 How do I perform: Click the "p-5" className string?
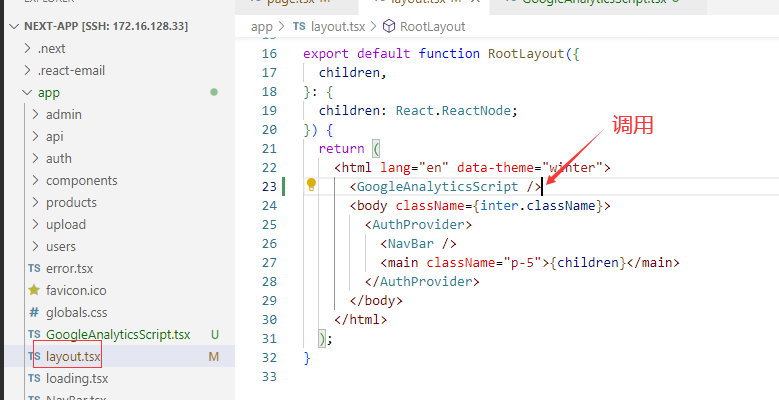tap(523, 263)
